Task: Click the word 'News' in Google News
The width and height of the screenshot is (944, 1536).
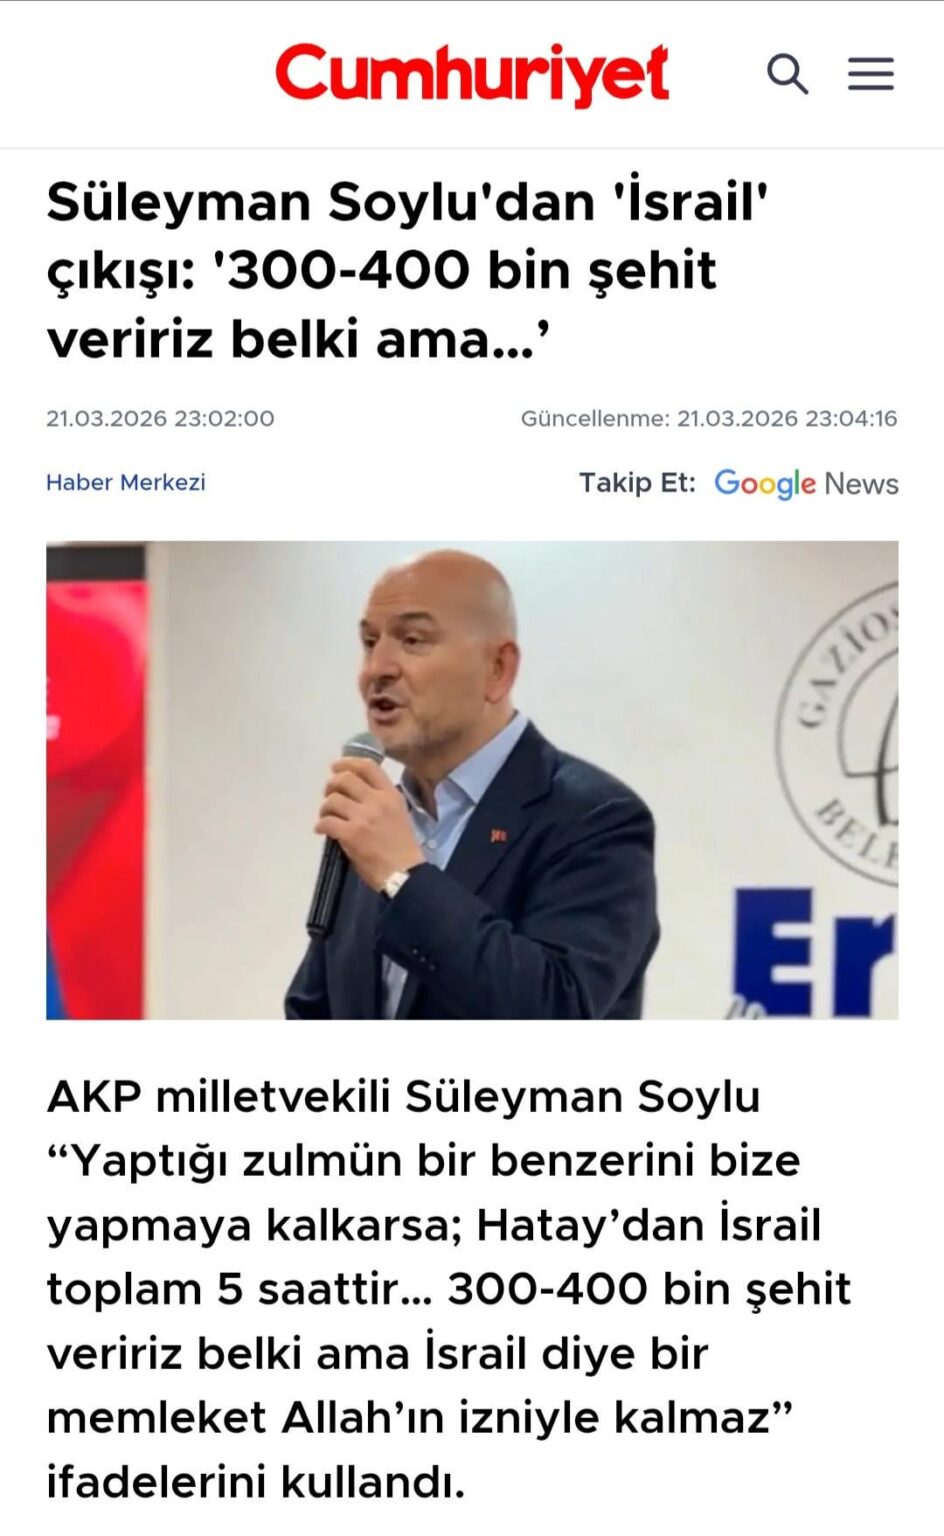Action: [861, 483]
